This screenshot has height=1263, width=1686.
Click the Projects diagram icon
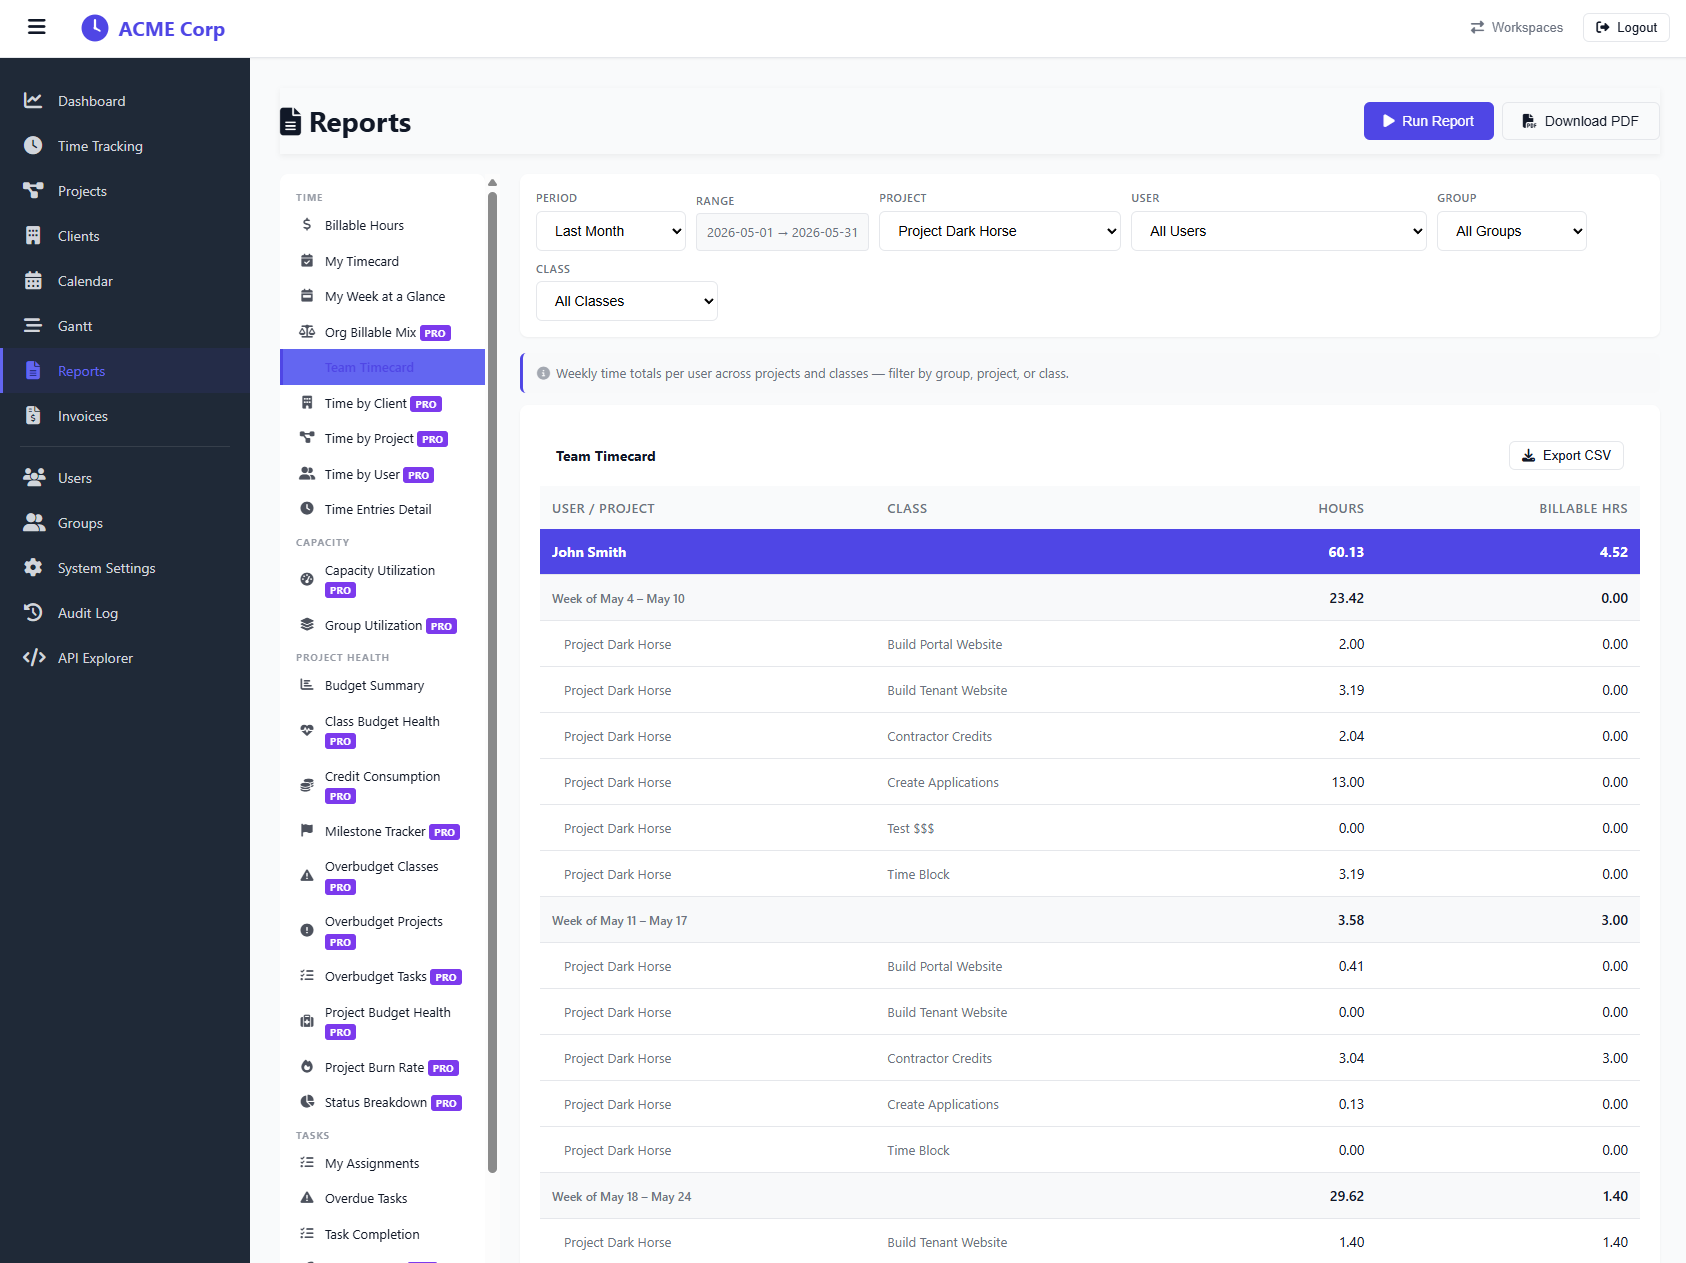33,190
